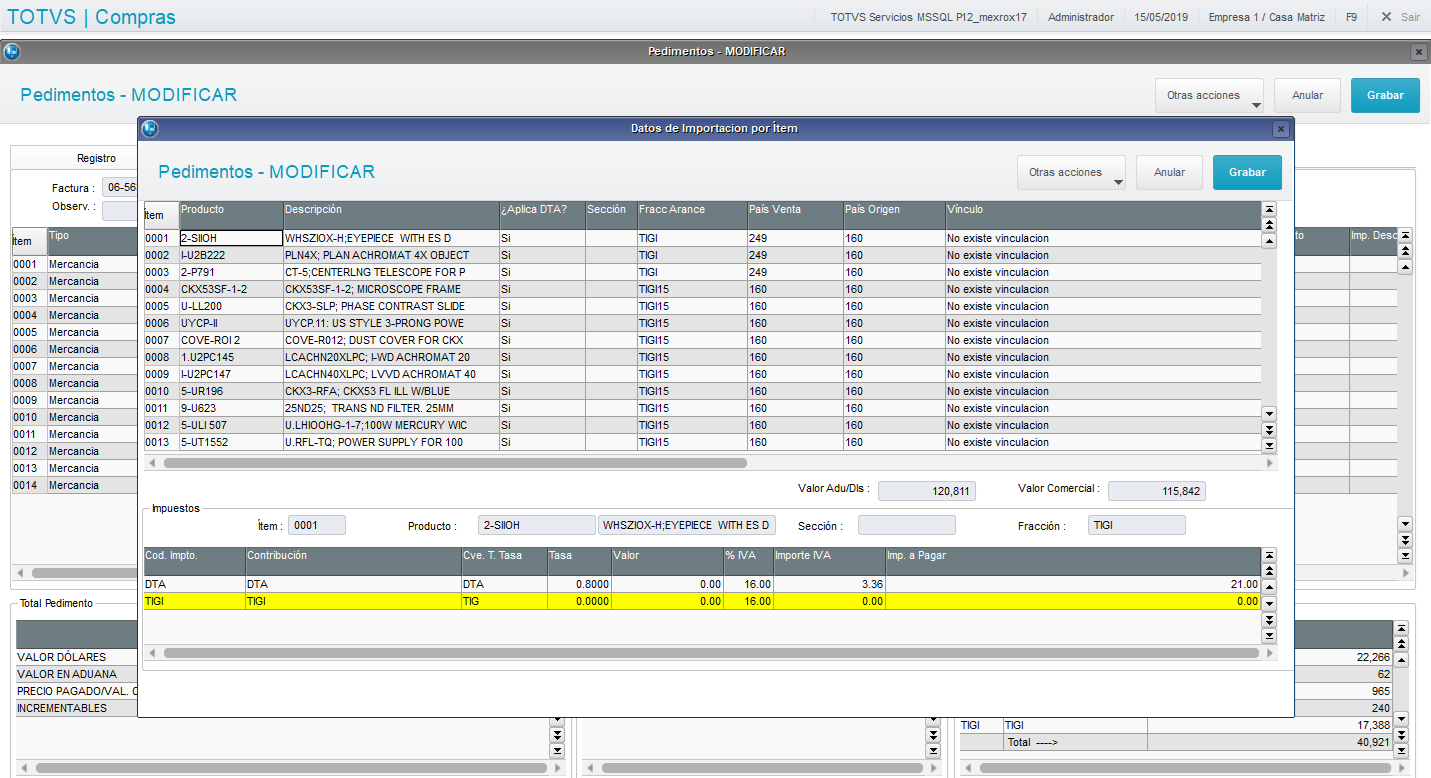Jump to last row in Impuestos grid
This screenshot has width=1431, height=778.
[1269, 635]
